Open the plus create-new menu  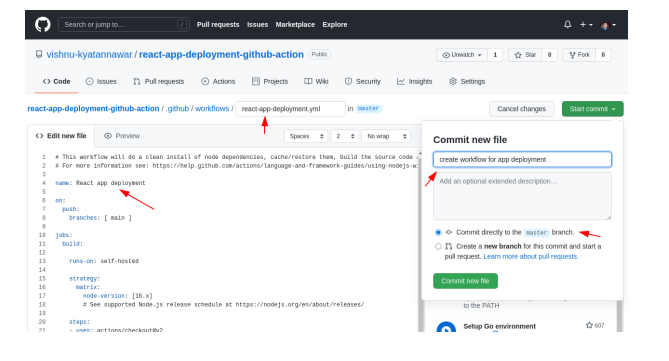[586, 25]
